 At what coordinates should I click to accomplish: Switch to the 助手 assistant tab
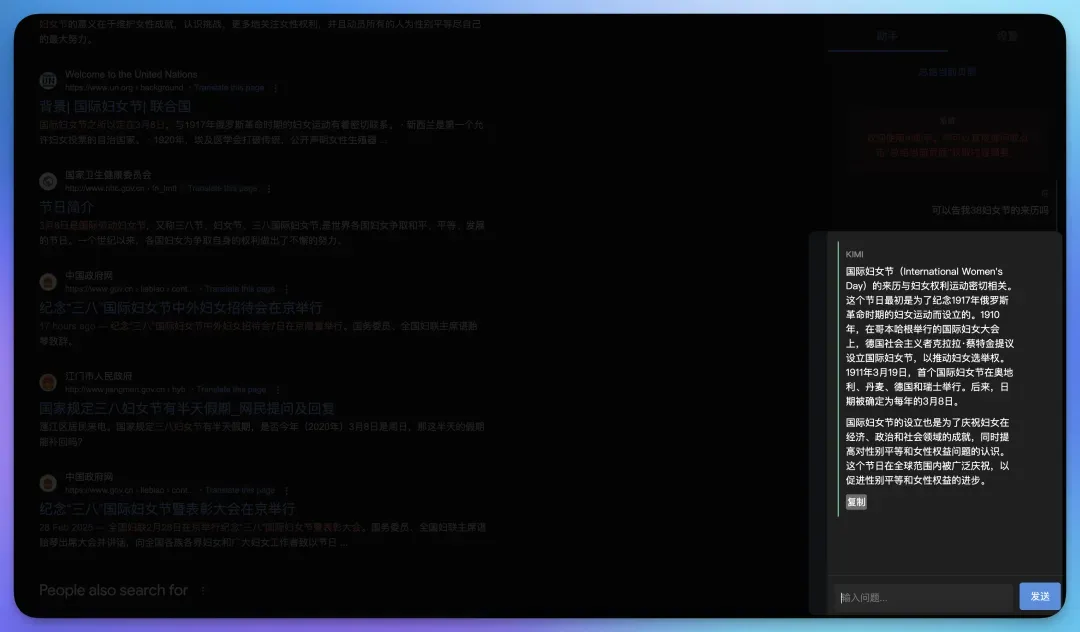tap(887, 37)
